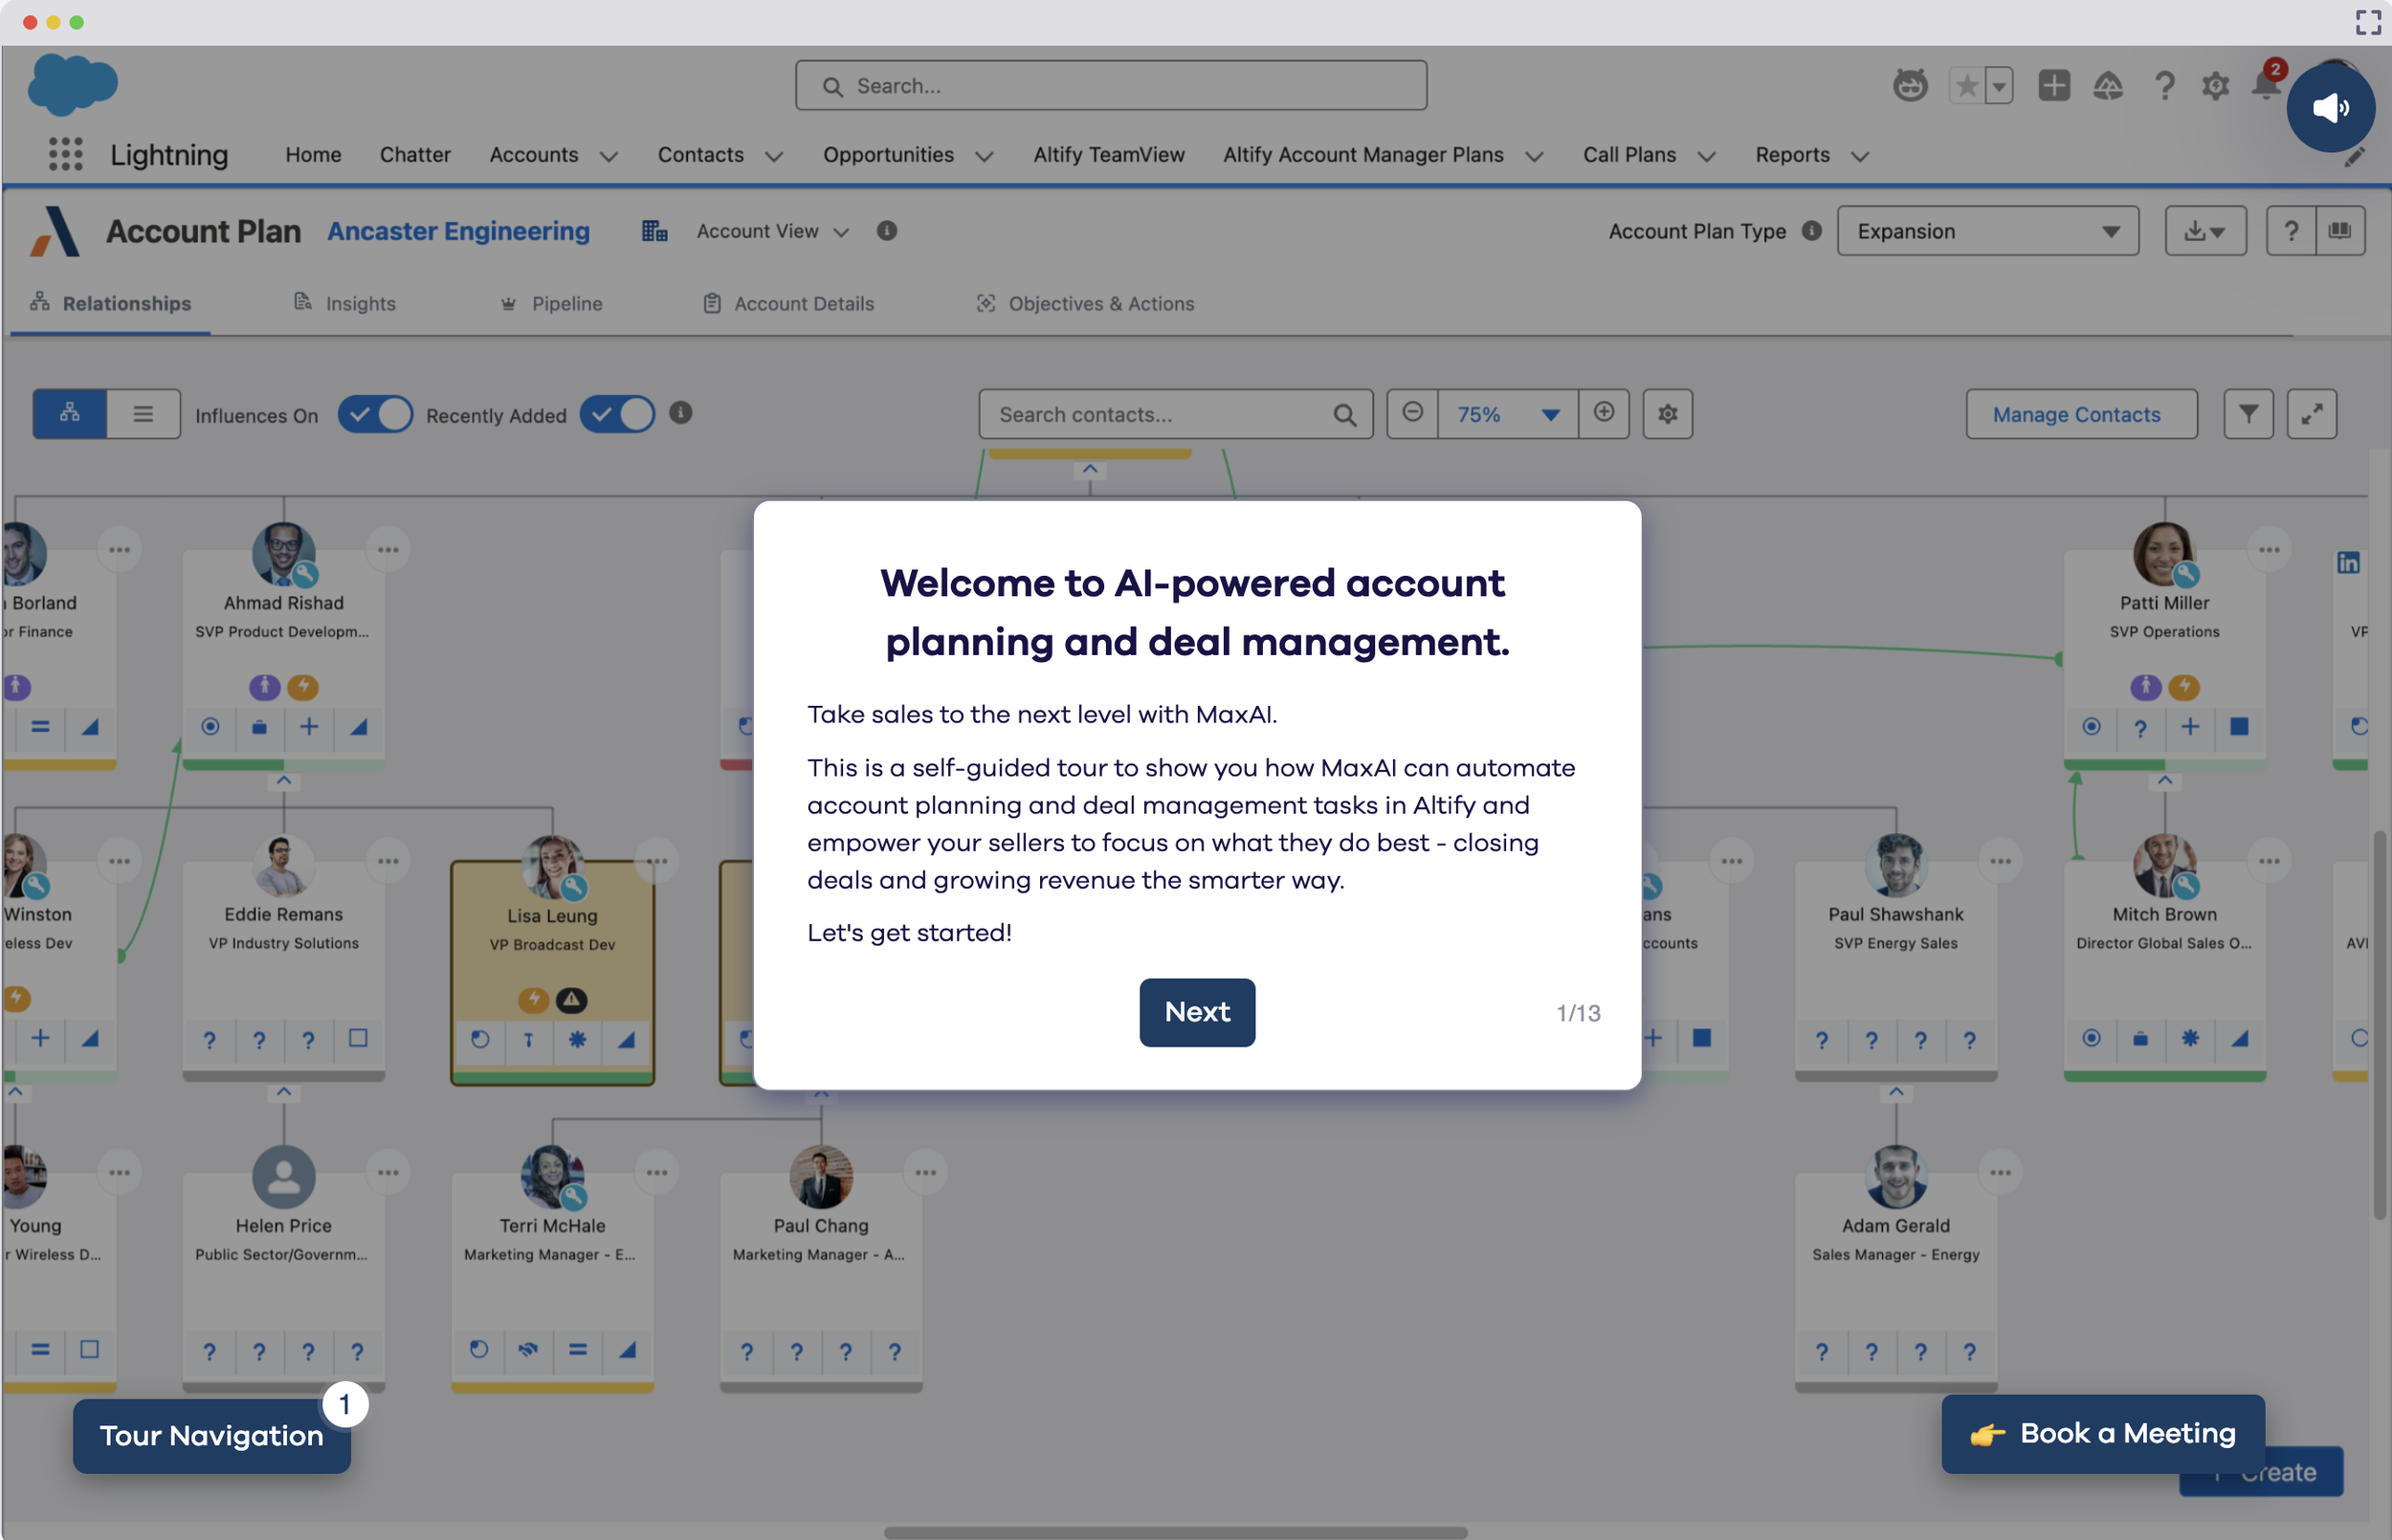Open the Relationships tab
Viewport: 2392px width, 1540px height.
(110, 303)
